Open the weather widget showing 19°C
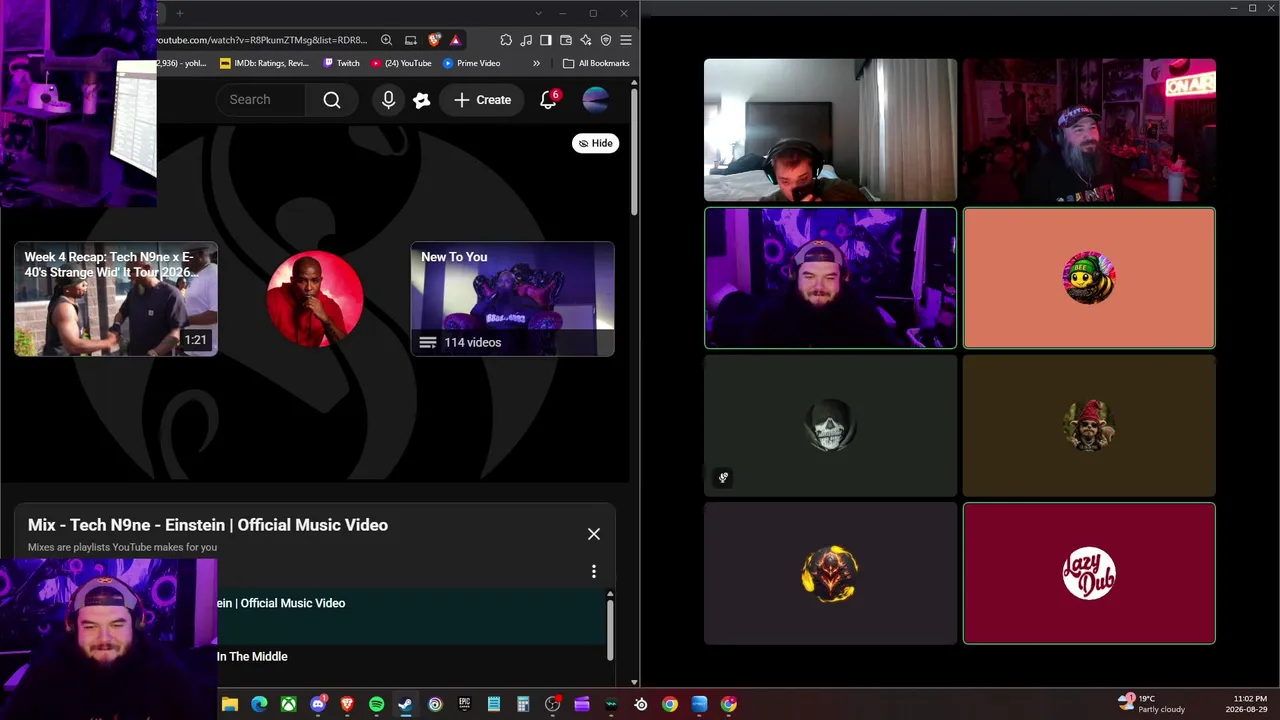The width and height of the screenshot is (1280, 720). pos(1151,704)
